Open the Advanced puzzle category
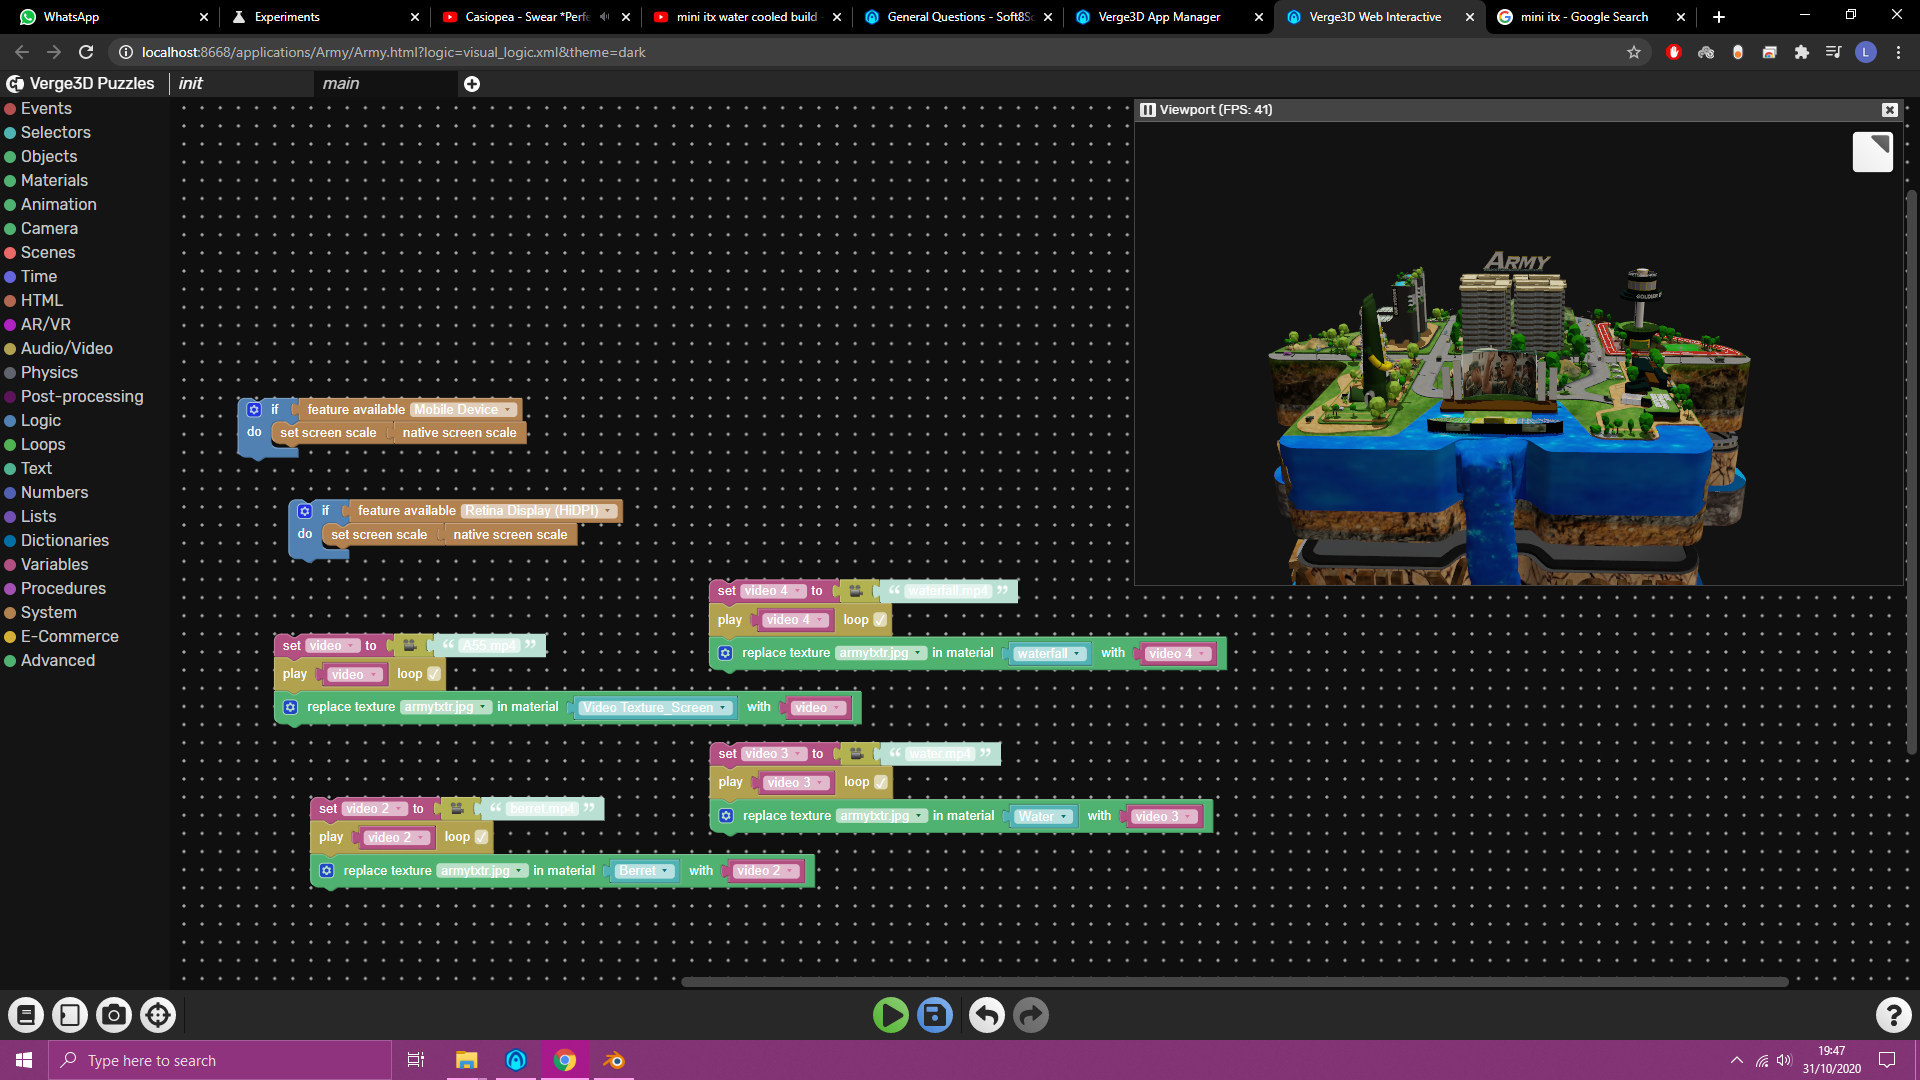Image resolution: width=1920 pixels, height=1080 pixels. click(x=58, y=660)
